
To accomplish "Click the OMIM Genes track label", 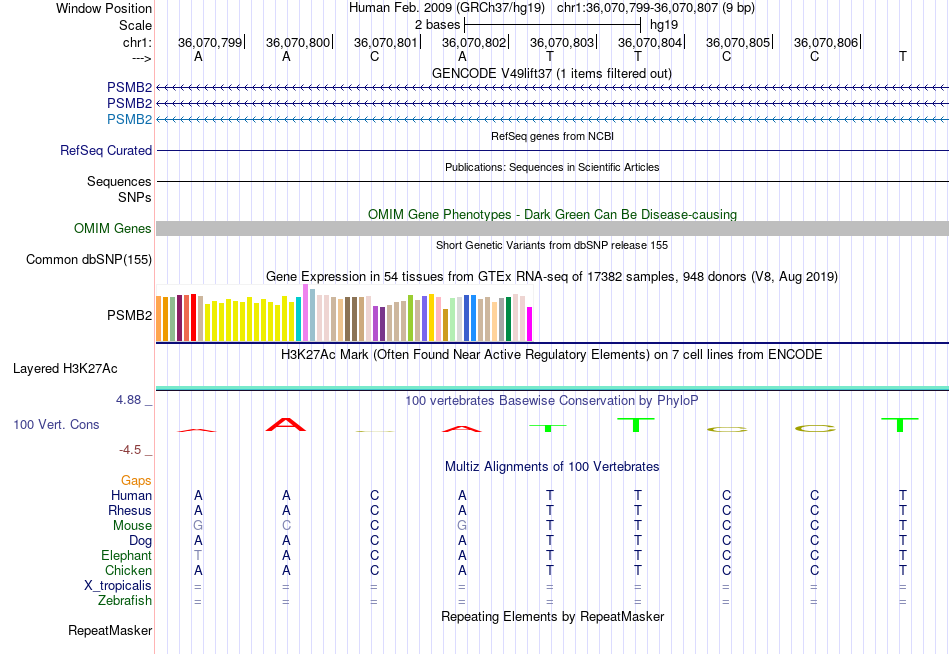I will (x=112, y=229).
